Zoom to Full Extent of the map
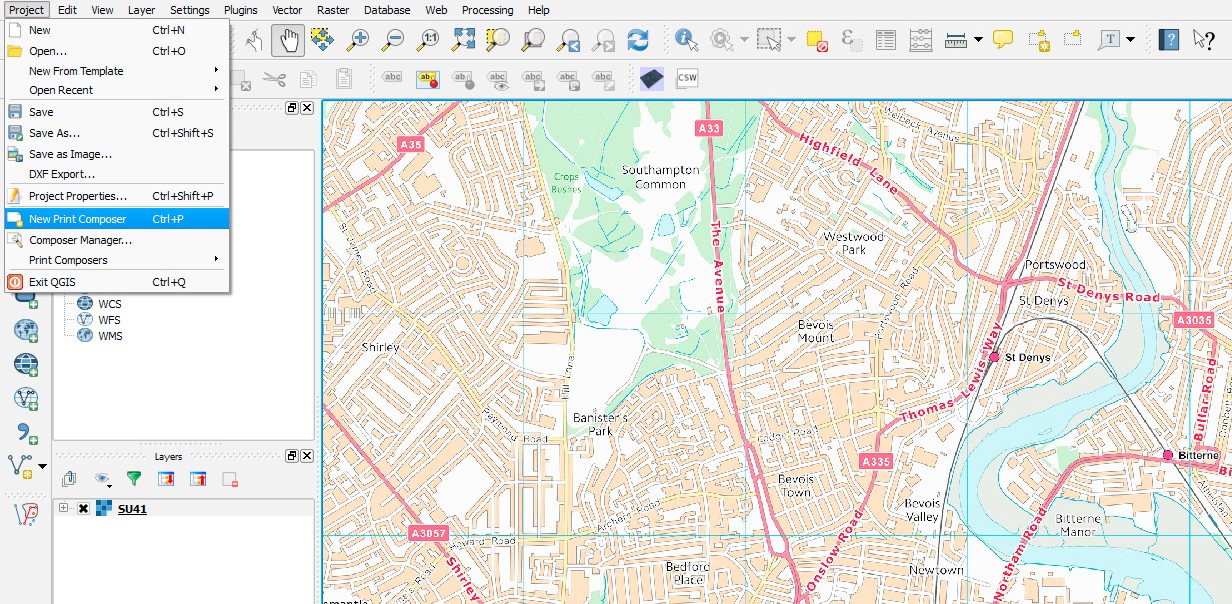This screenshot has height=604, width=1232. click(464, 41)
